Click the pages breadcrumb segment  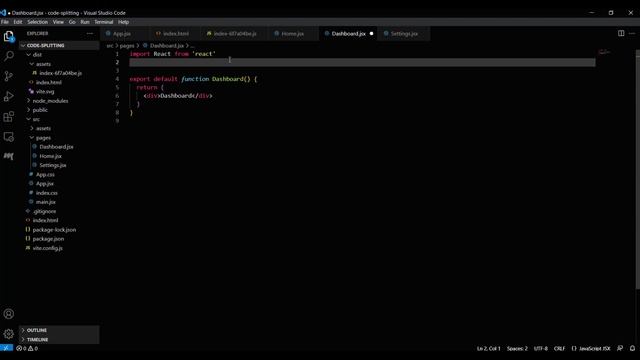[127, 46]
